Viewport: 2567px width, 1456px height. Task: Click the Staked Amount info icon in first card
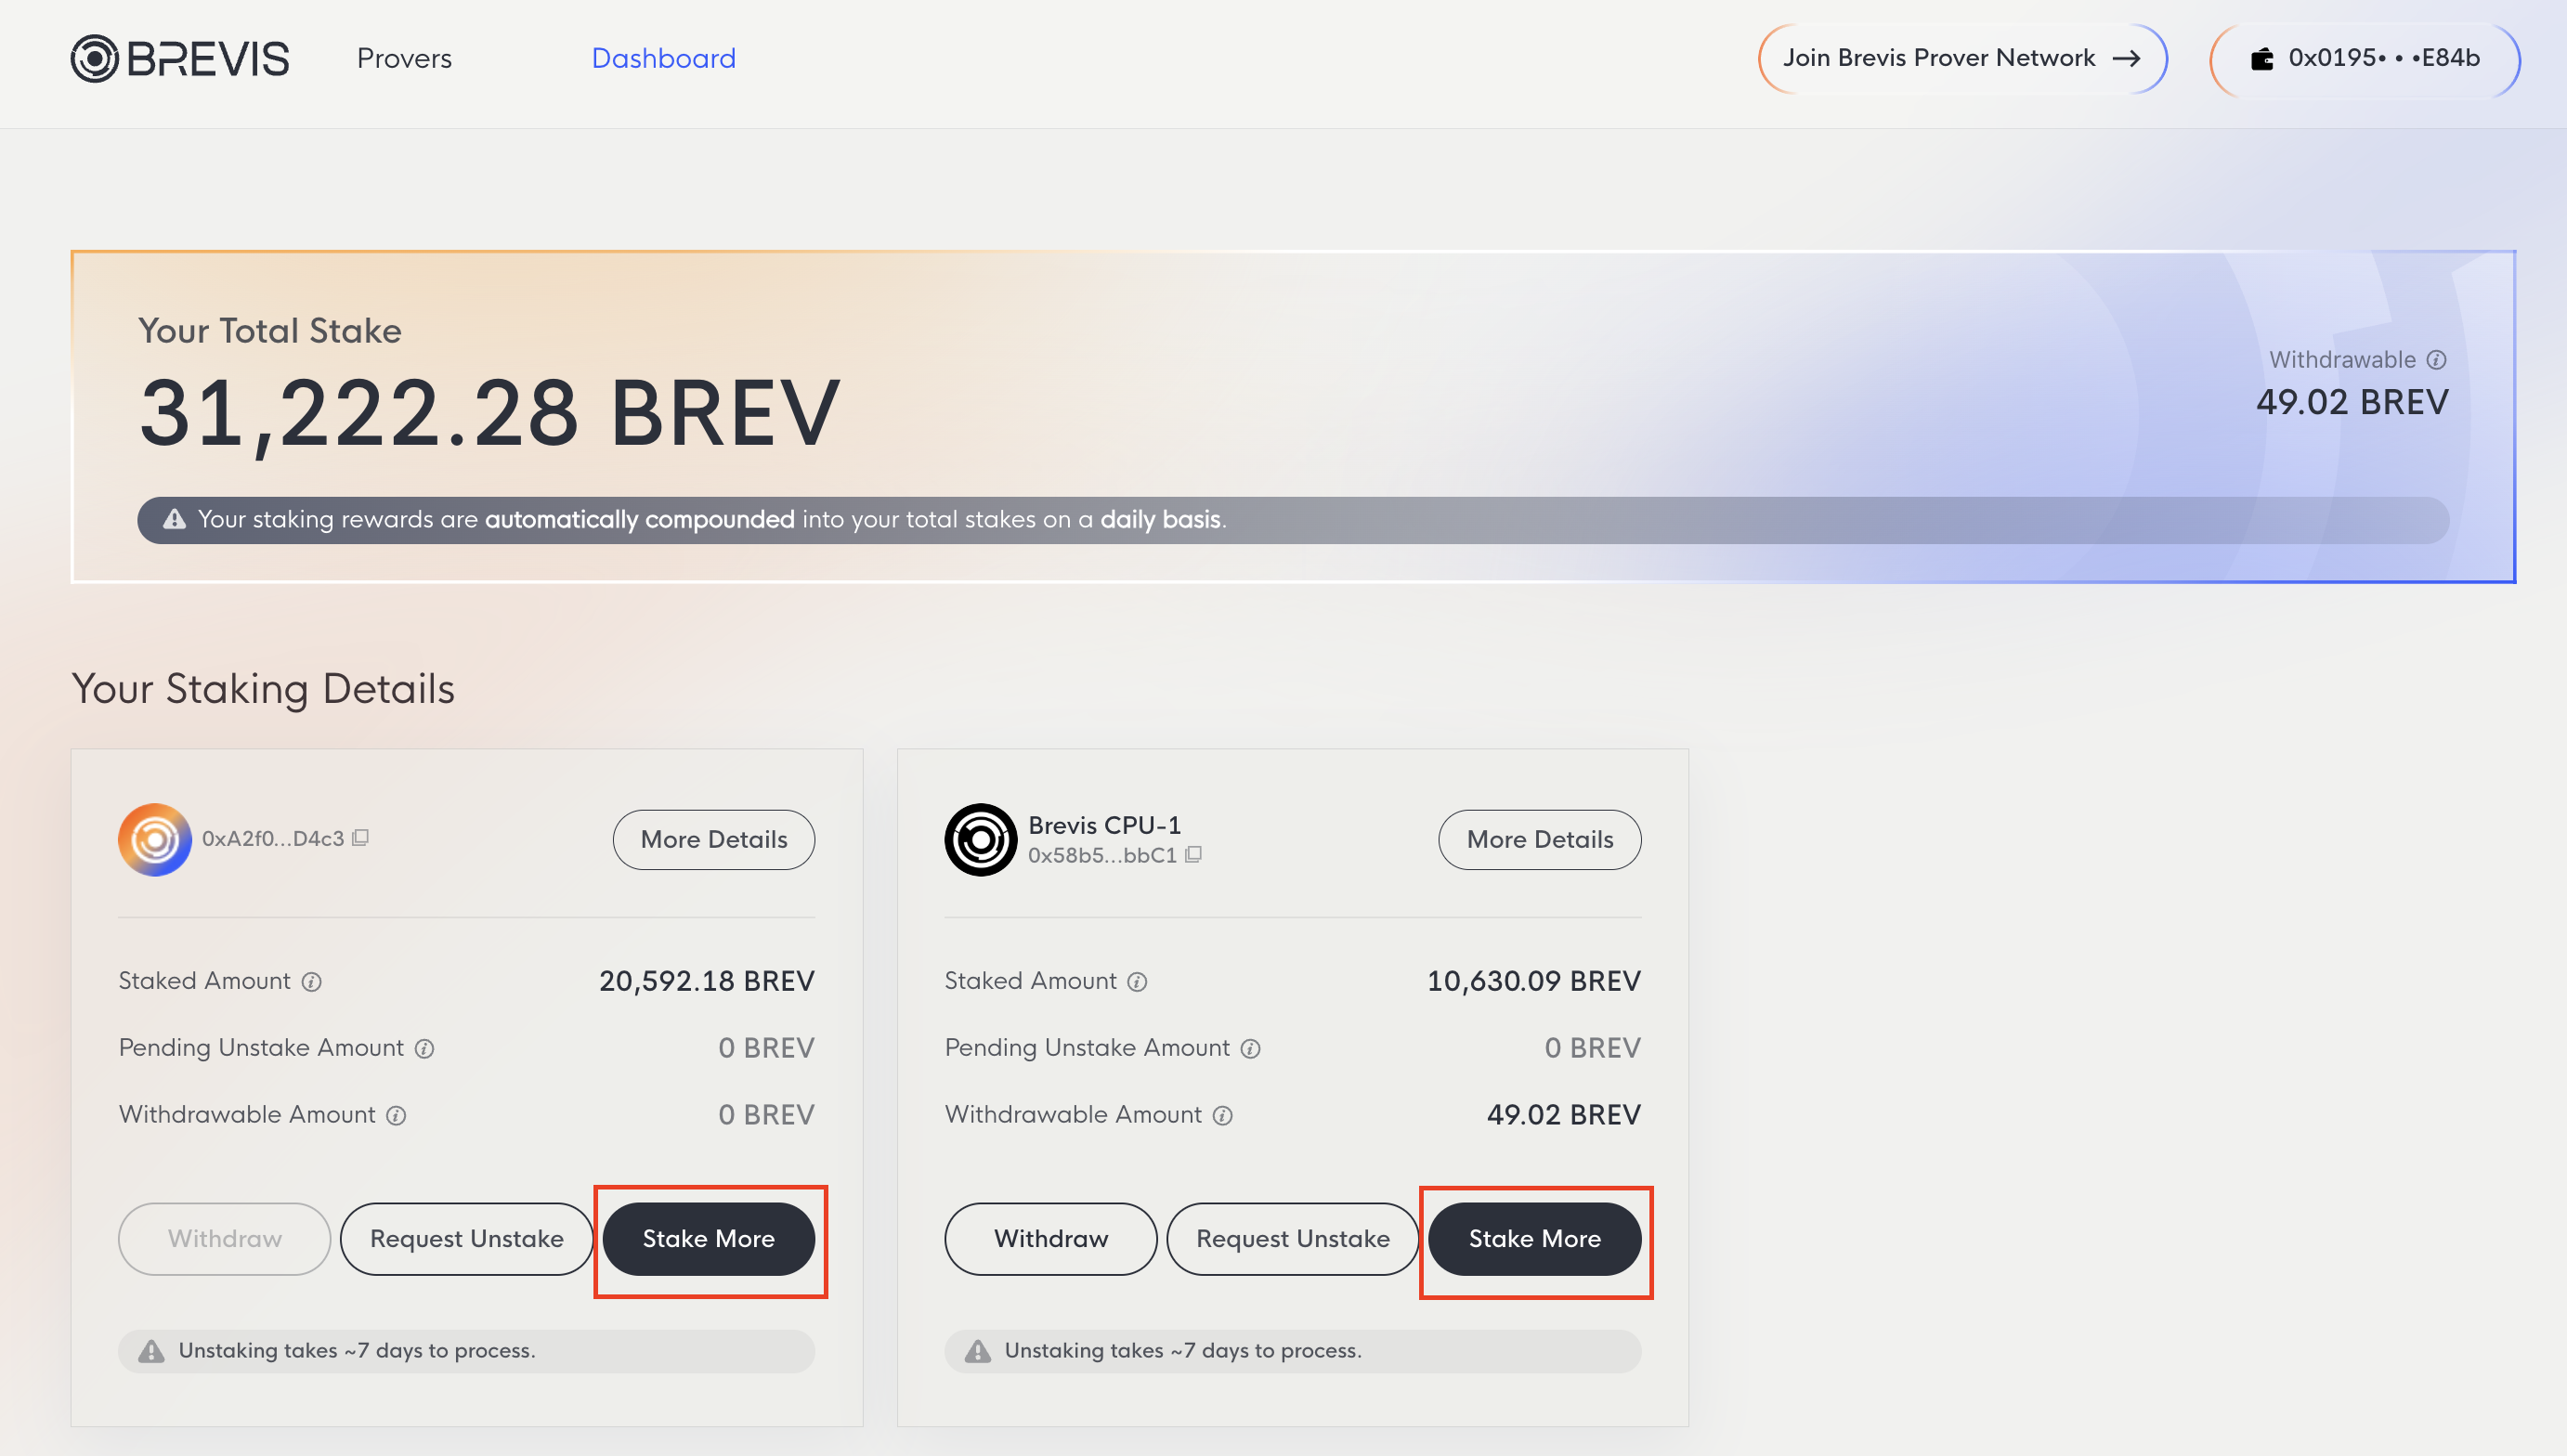coord(312,982)
